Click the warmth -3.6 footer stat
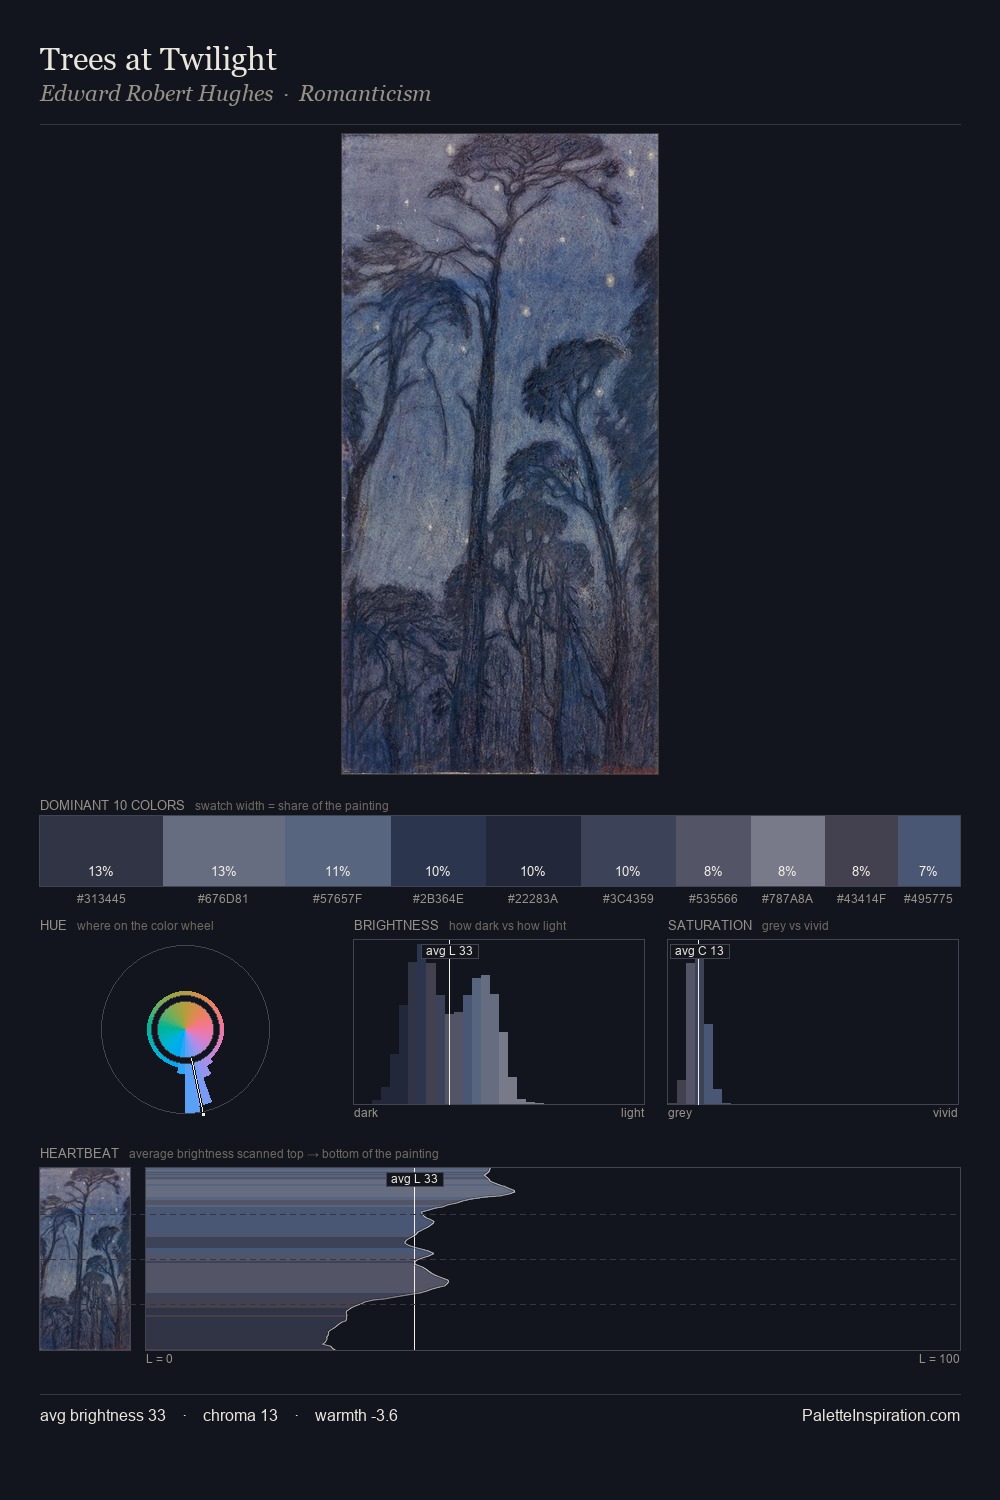 point(356,1415)
